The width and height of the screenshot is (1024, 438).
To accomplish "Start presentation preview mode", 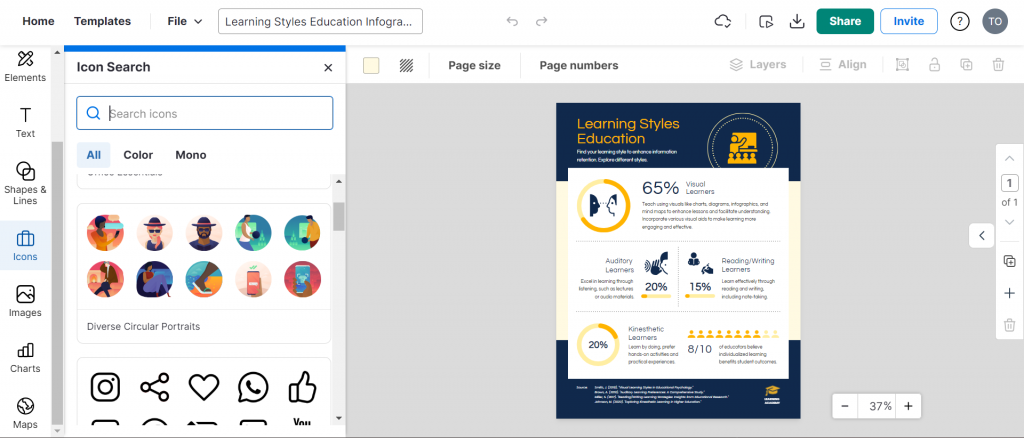I will pos(766,22).
